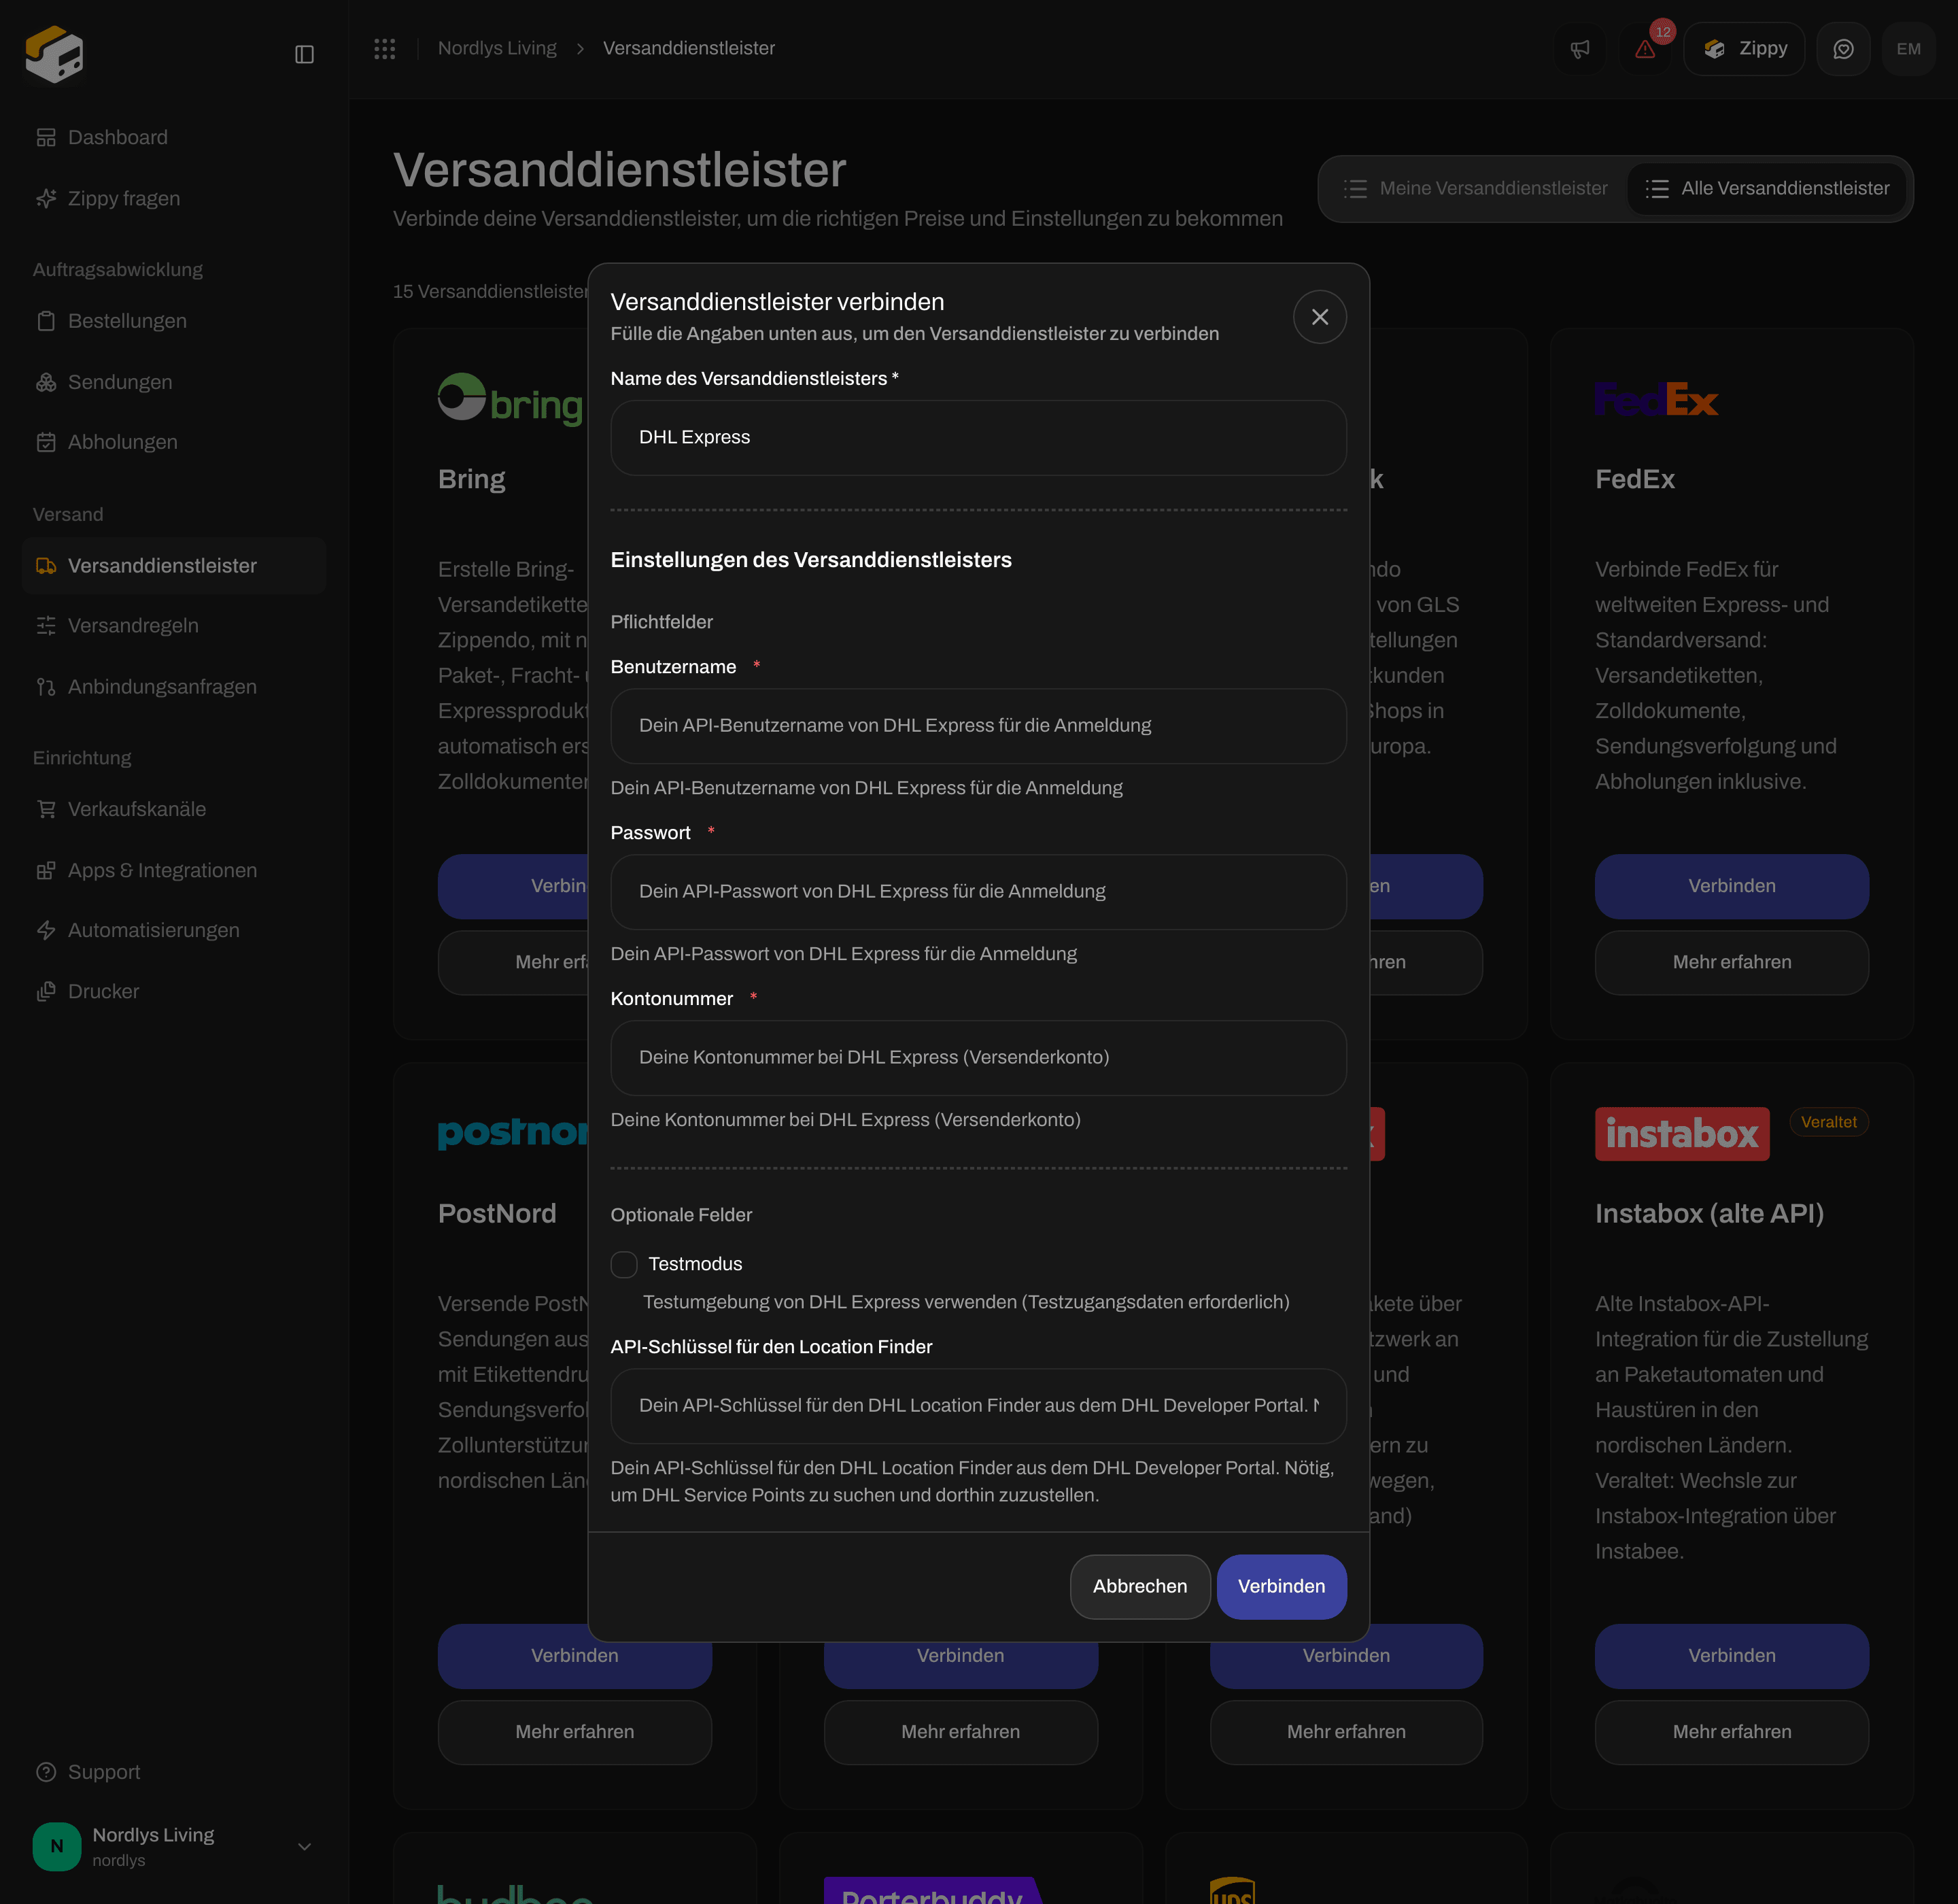
Task: Open Zippy assistant button
Action: (1744, 49)
